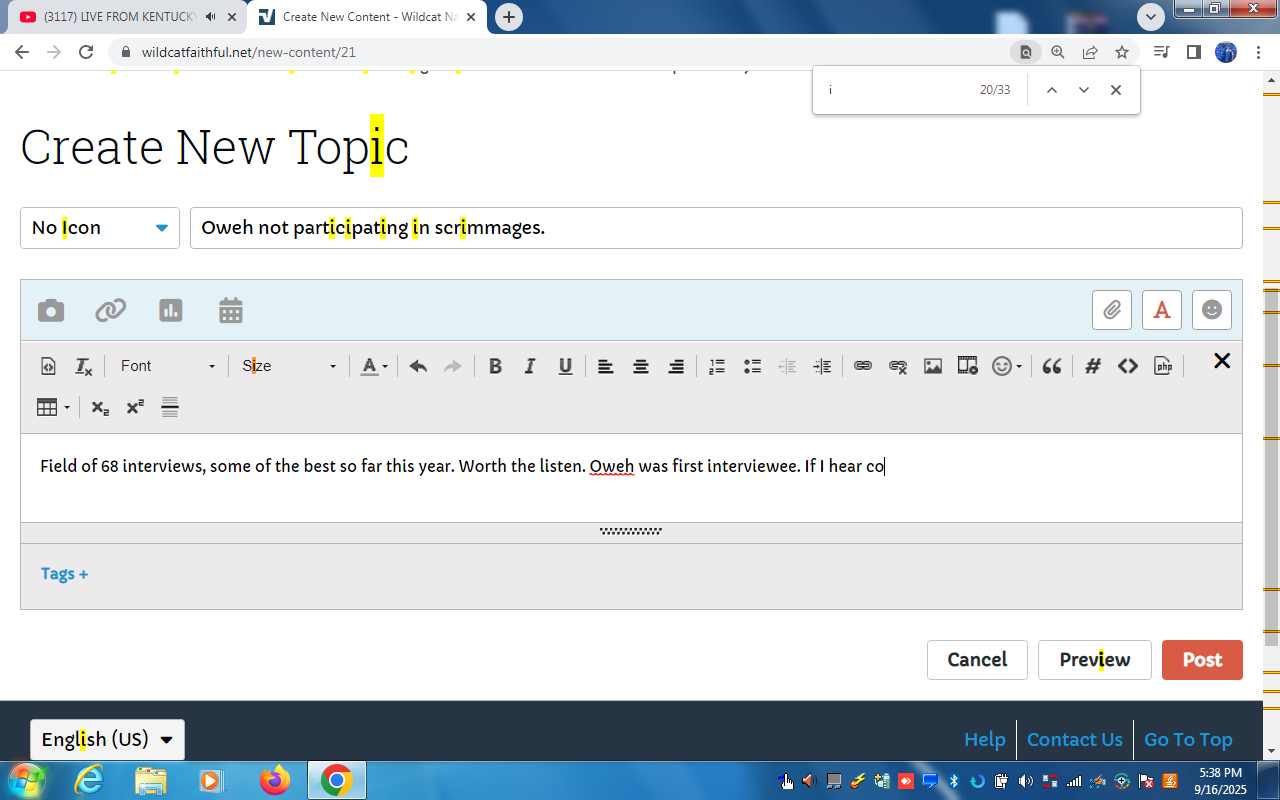
Task: Click the topic title input field
Action: point(716,228)
